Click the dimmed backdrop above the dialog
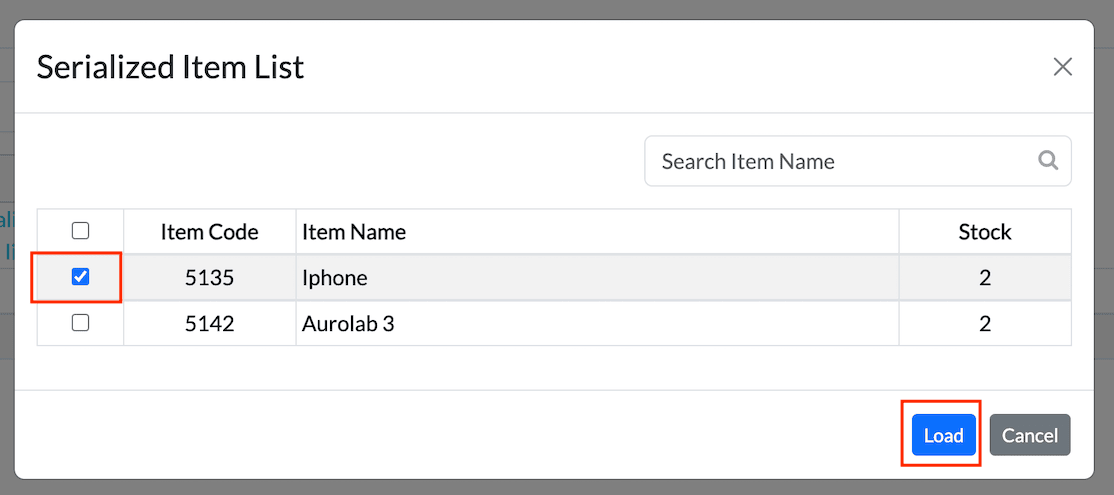The width and height of the screenshot is (1114, 495). tap(556, 8)
